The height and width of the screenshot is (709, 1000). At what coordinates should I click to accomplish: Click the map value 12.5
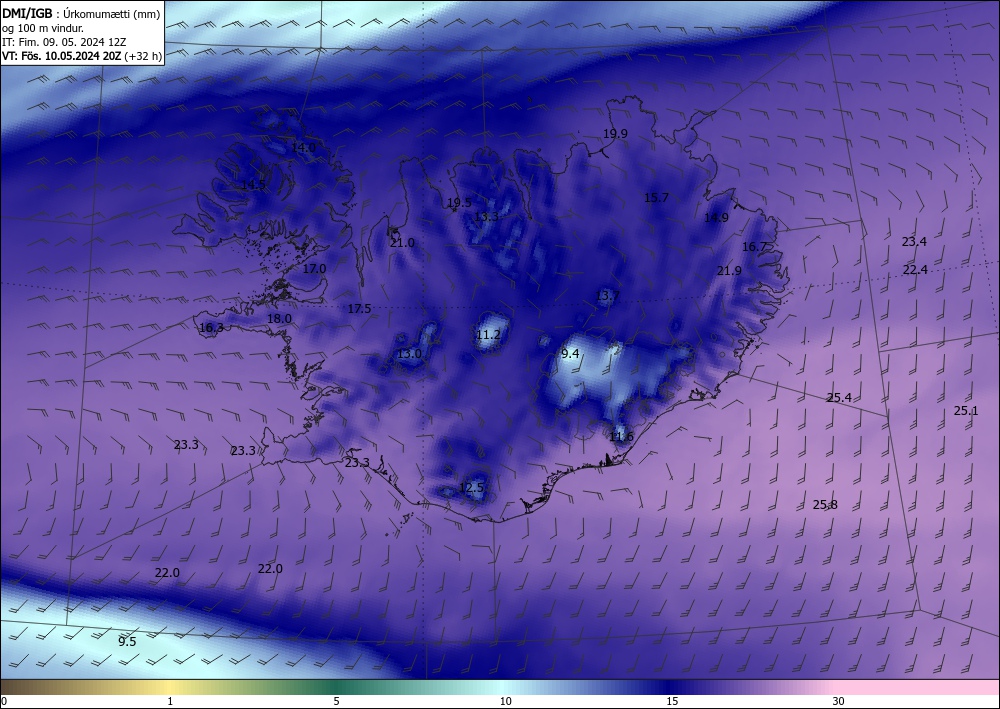point(471,488)
